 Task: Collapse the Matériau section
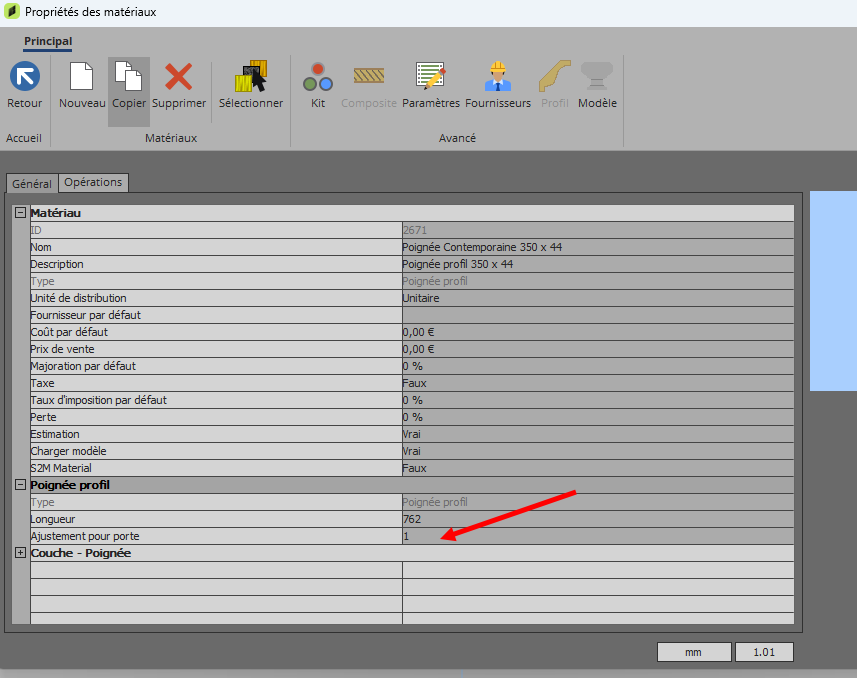pos(20,213)
